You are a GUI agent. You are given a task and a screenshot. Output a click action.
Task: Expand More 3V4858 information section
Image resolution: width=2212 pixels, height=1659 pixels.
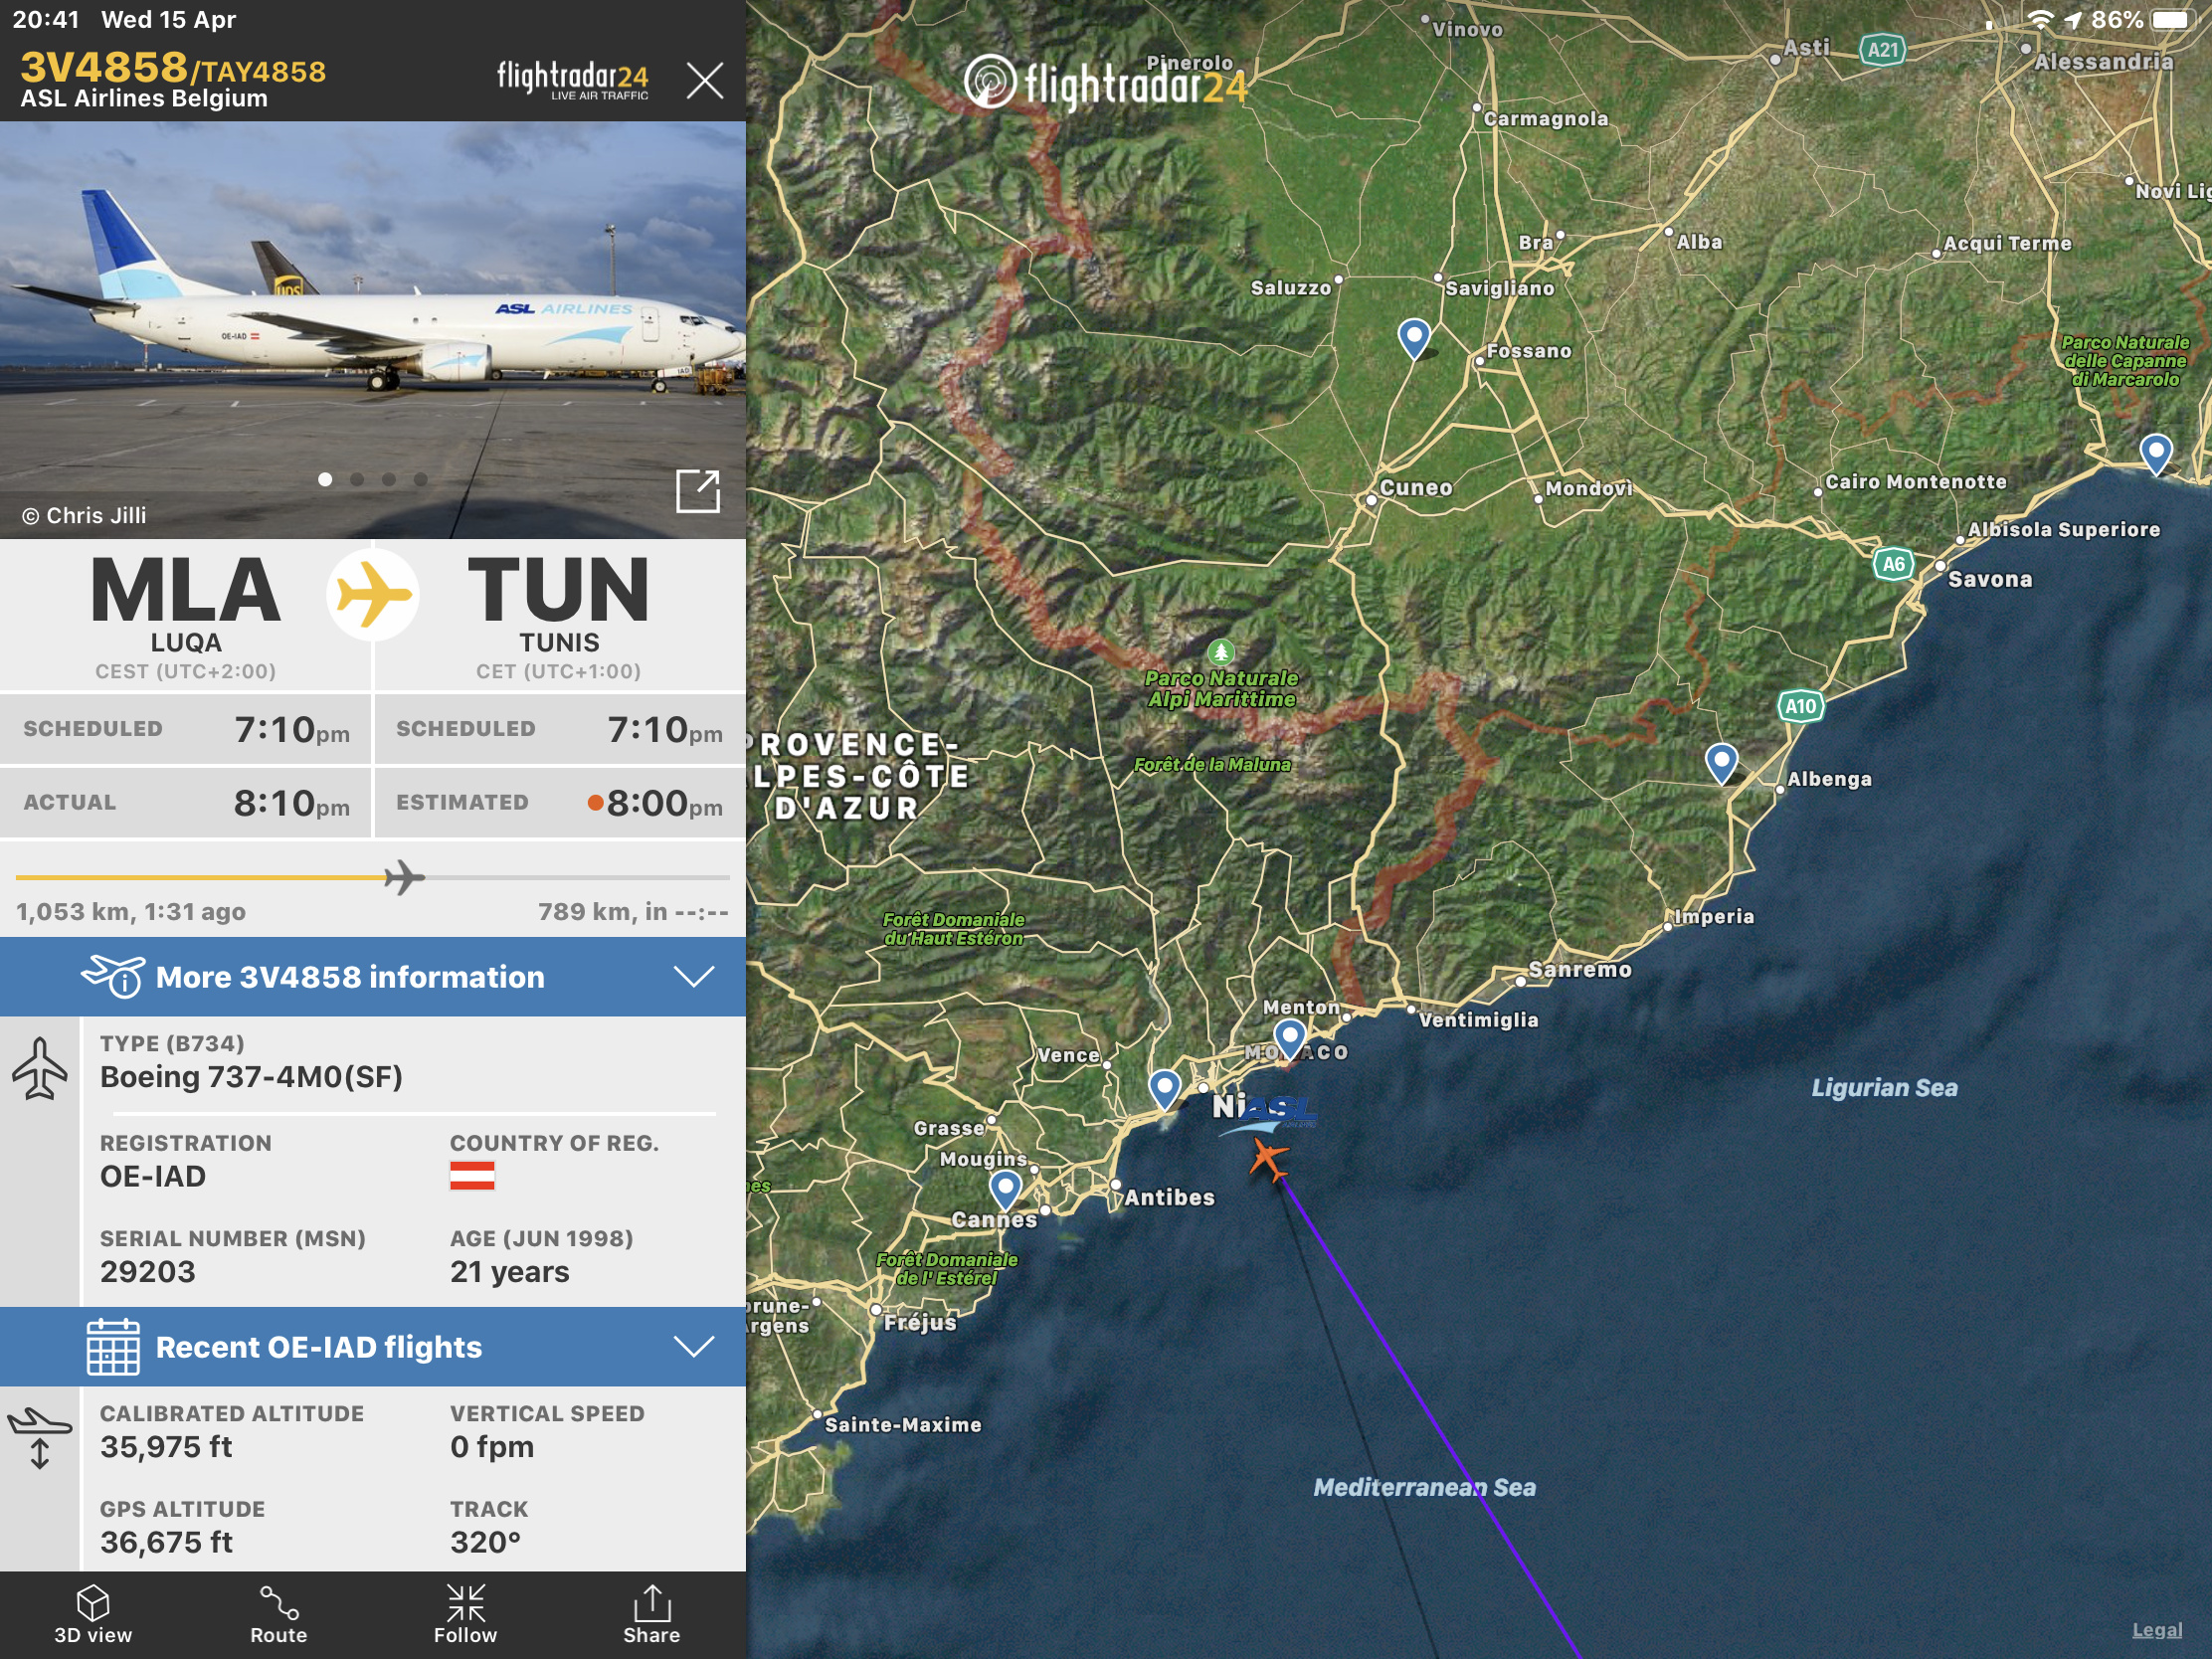click(373, 977)
